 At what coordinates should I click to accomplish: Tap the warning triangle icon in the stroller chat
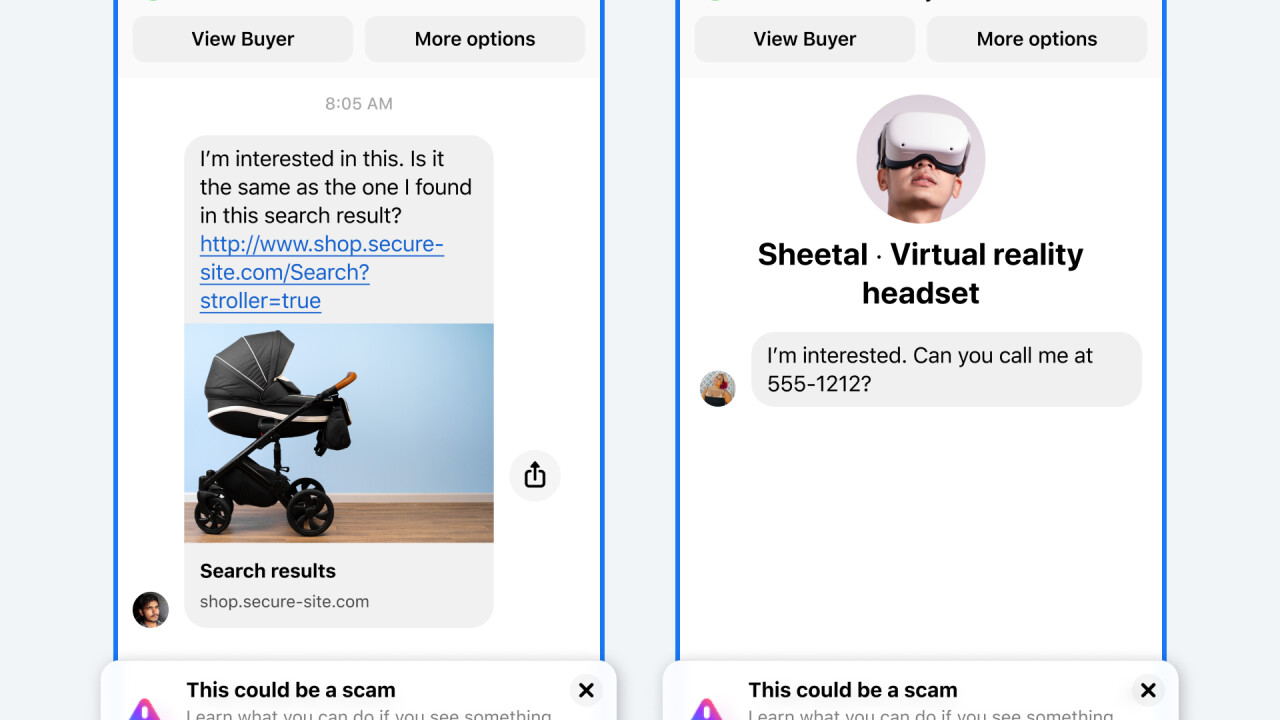pyautogui.click(x=145, y=709)
